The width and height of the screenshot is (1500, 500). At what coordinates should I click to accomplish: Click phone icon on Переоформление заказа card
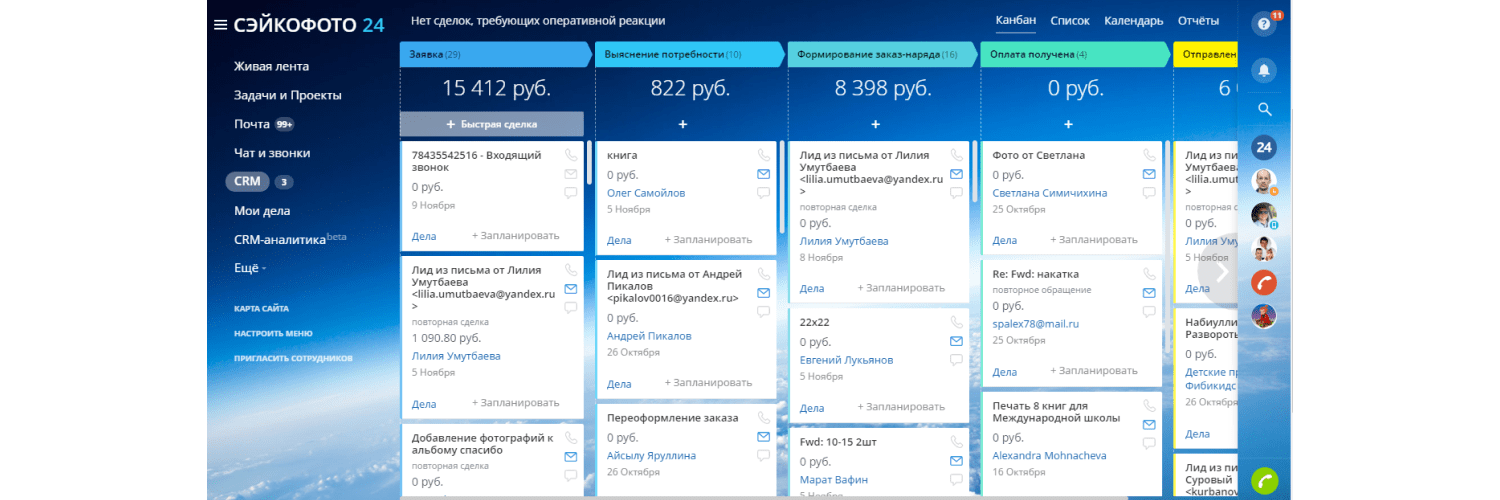tap(763, 418)
